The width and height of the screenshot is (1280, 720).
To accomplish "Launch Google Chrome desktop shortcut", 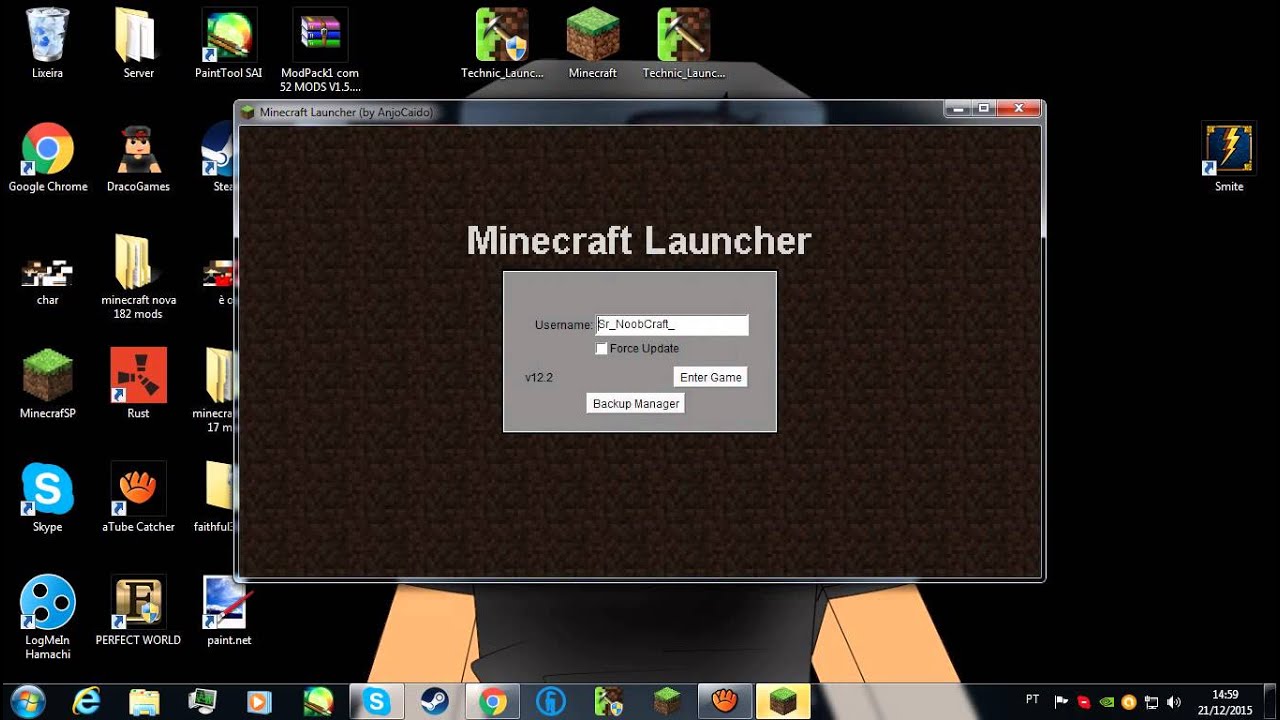I will click(x=47, y=157).
